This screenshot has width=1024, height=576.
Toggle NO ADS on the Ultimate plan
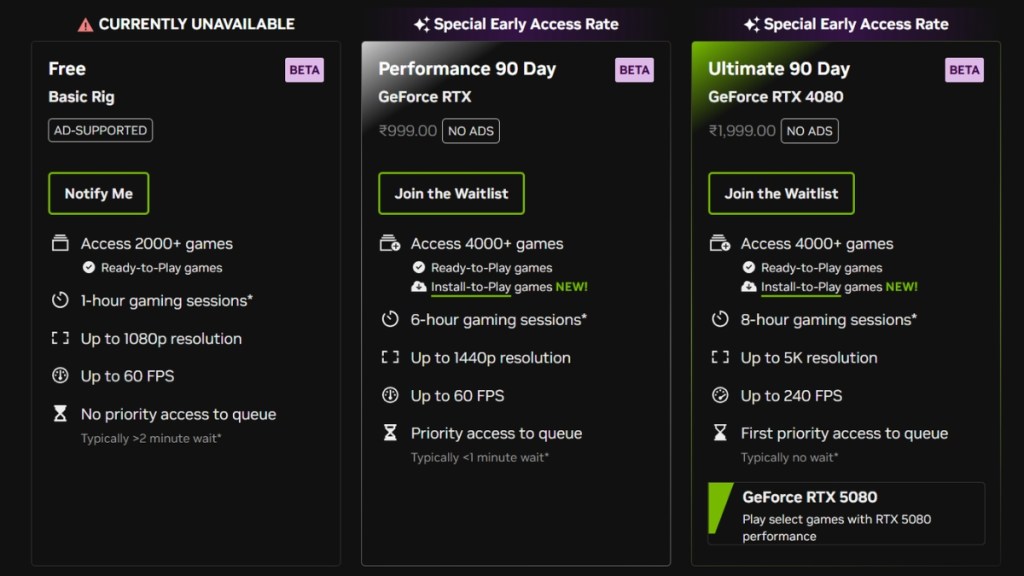809,130
